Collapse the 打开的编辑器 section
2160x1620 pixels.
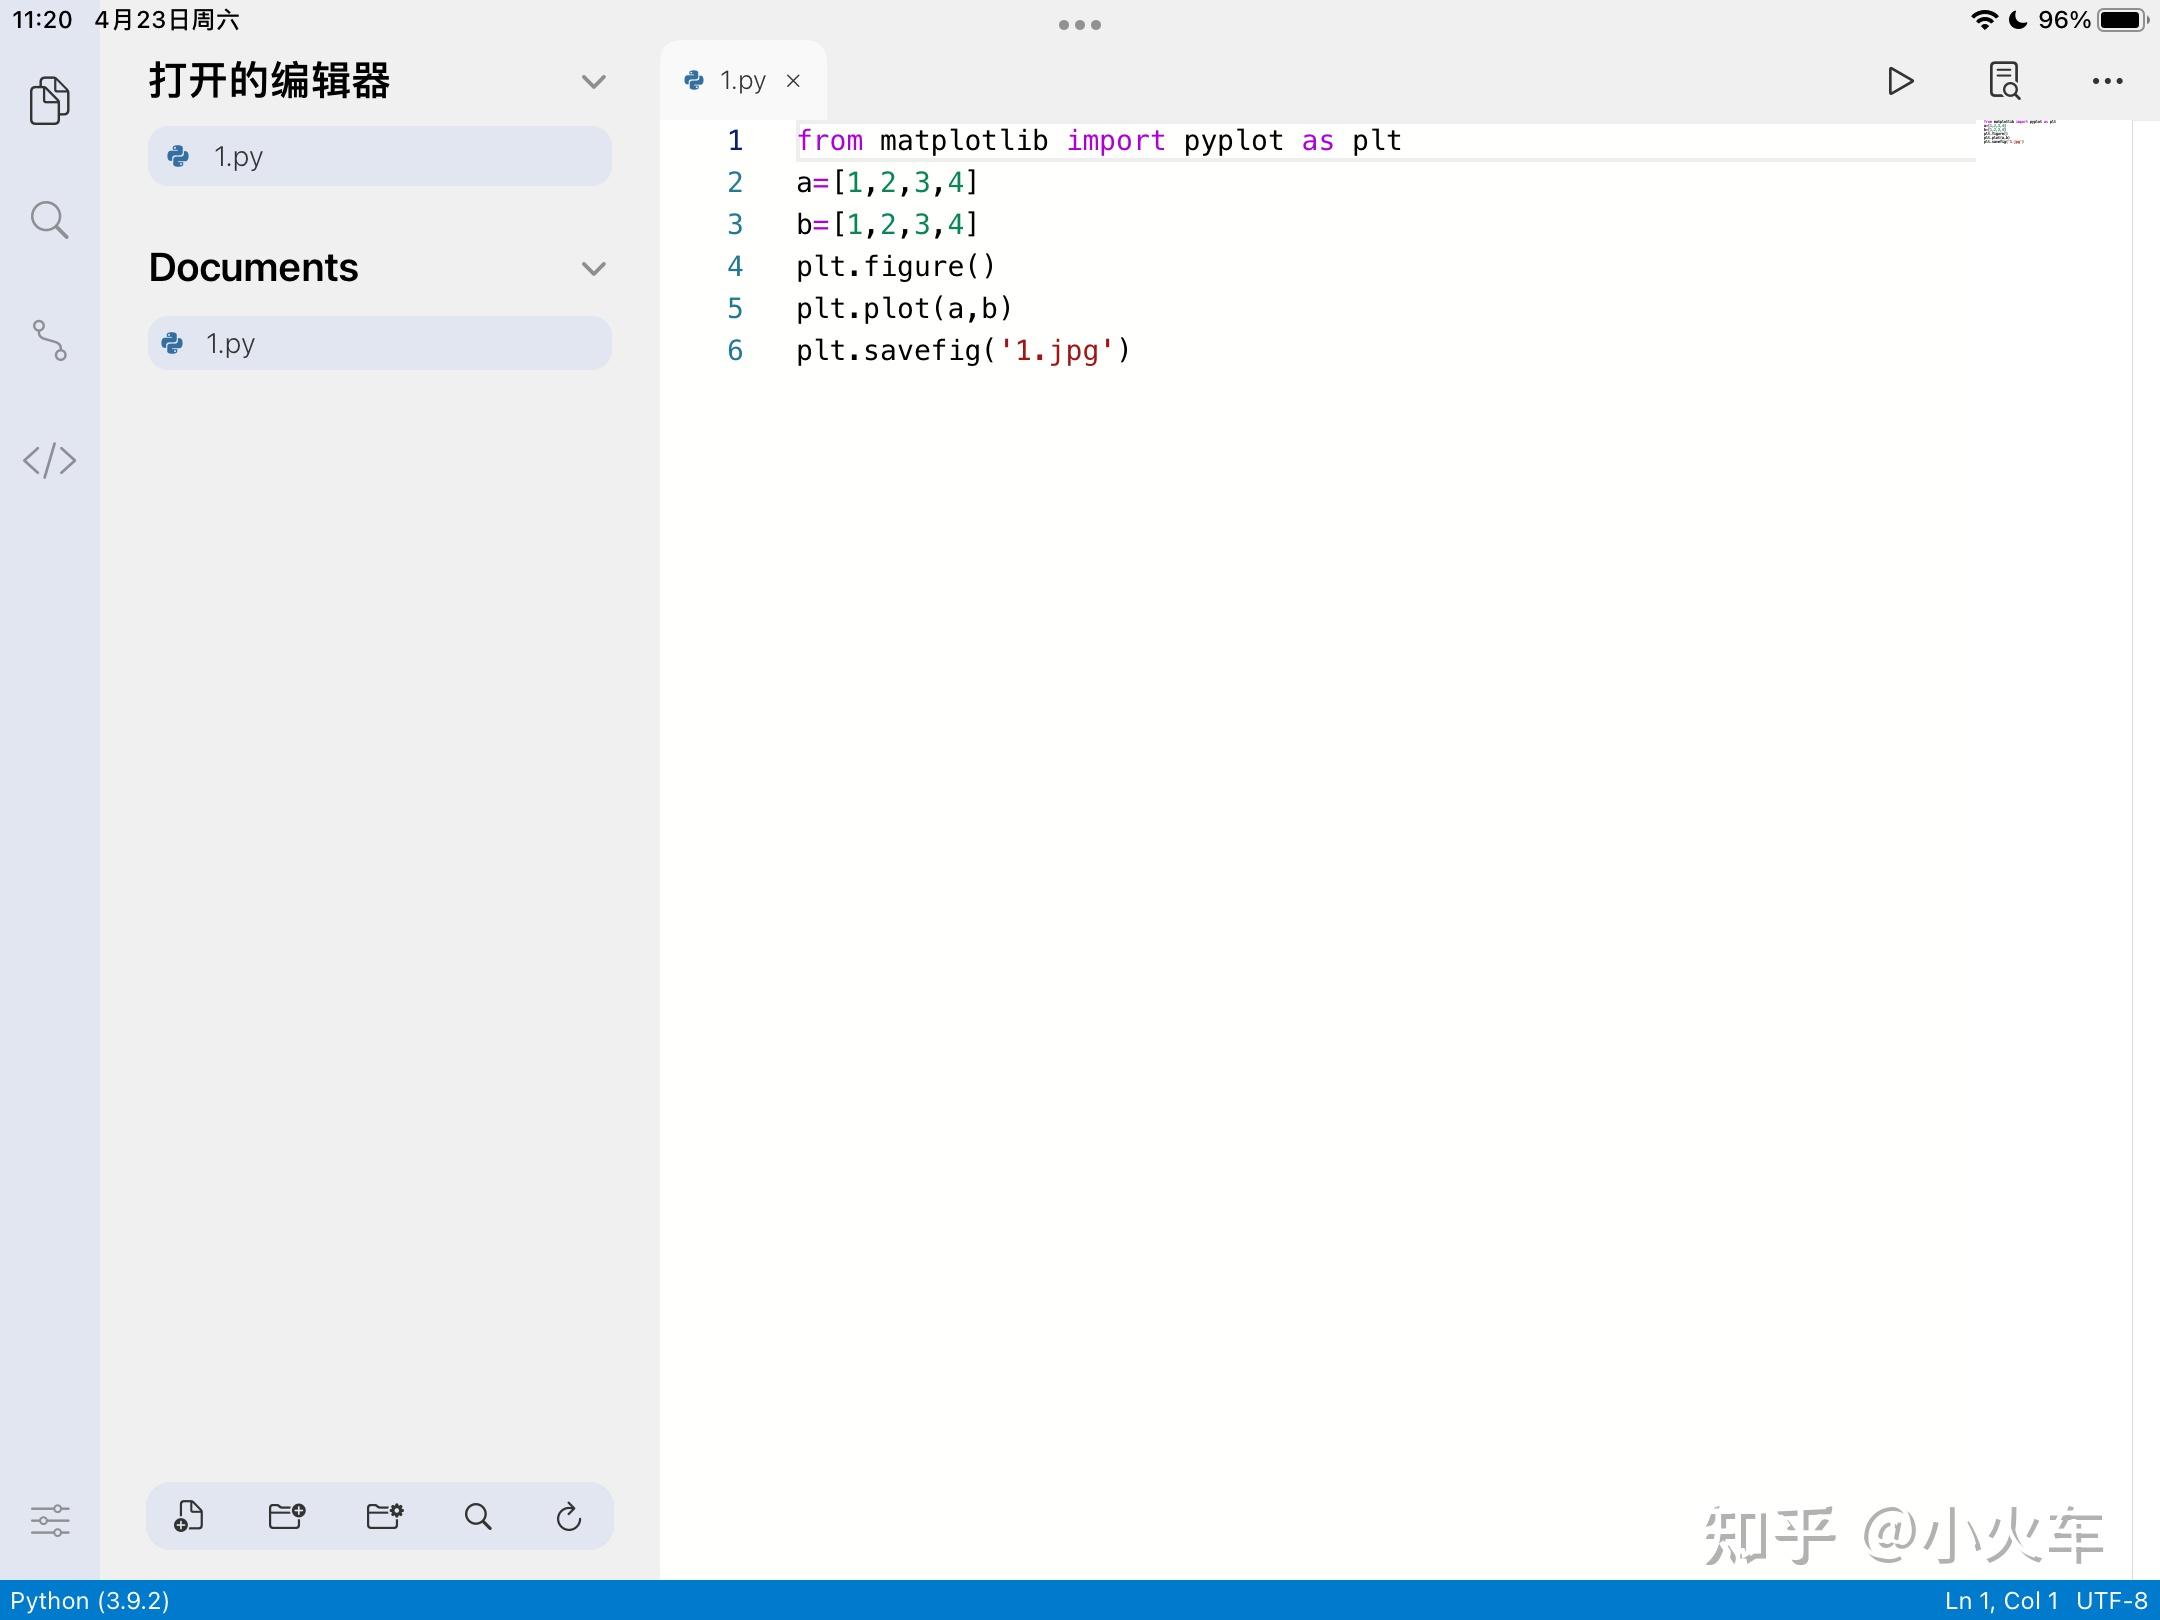pyautogui.click(x=594, y=81)
